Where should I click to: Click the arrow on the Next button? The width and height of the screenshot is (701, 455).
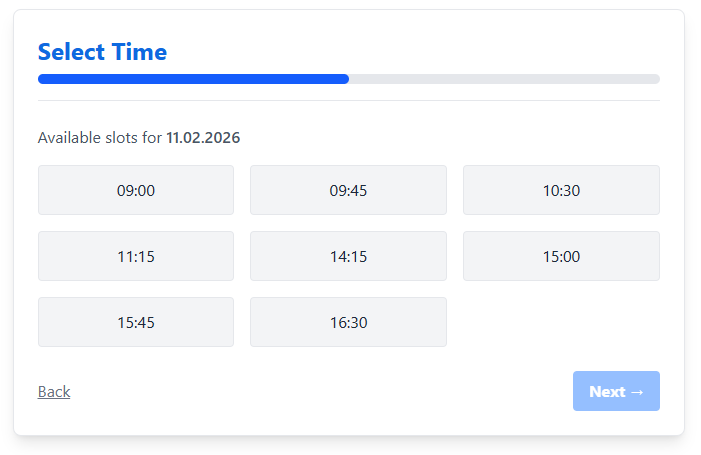pyautogui.click(x=637, y=392)
